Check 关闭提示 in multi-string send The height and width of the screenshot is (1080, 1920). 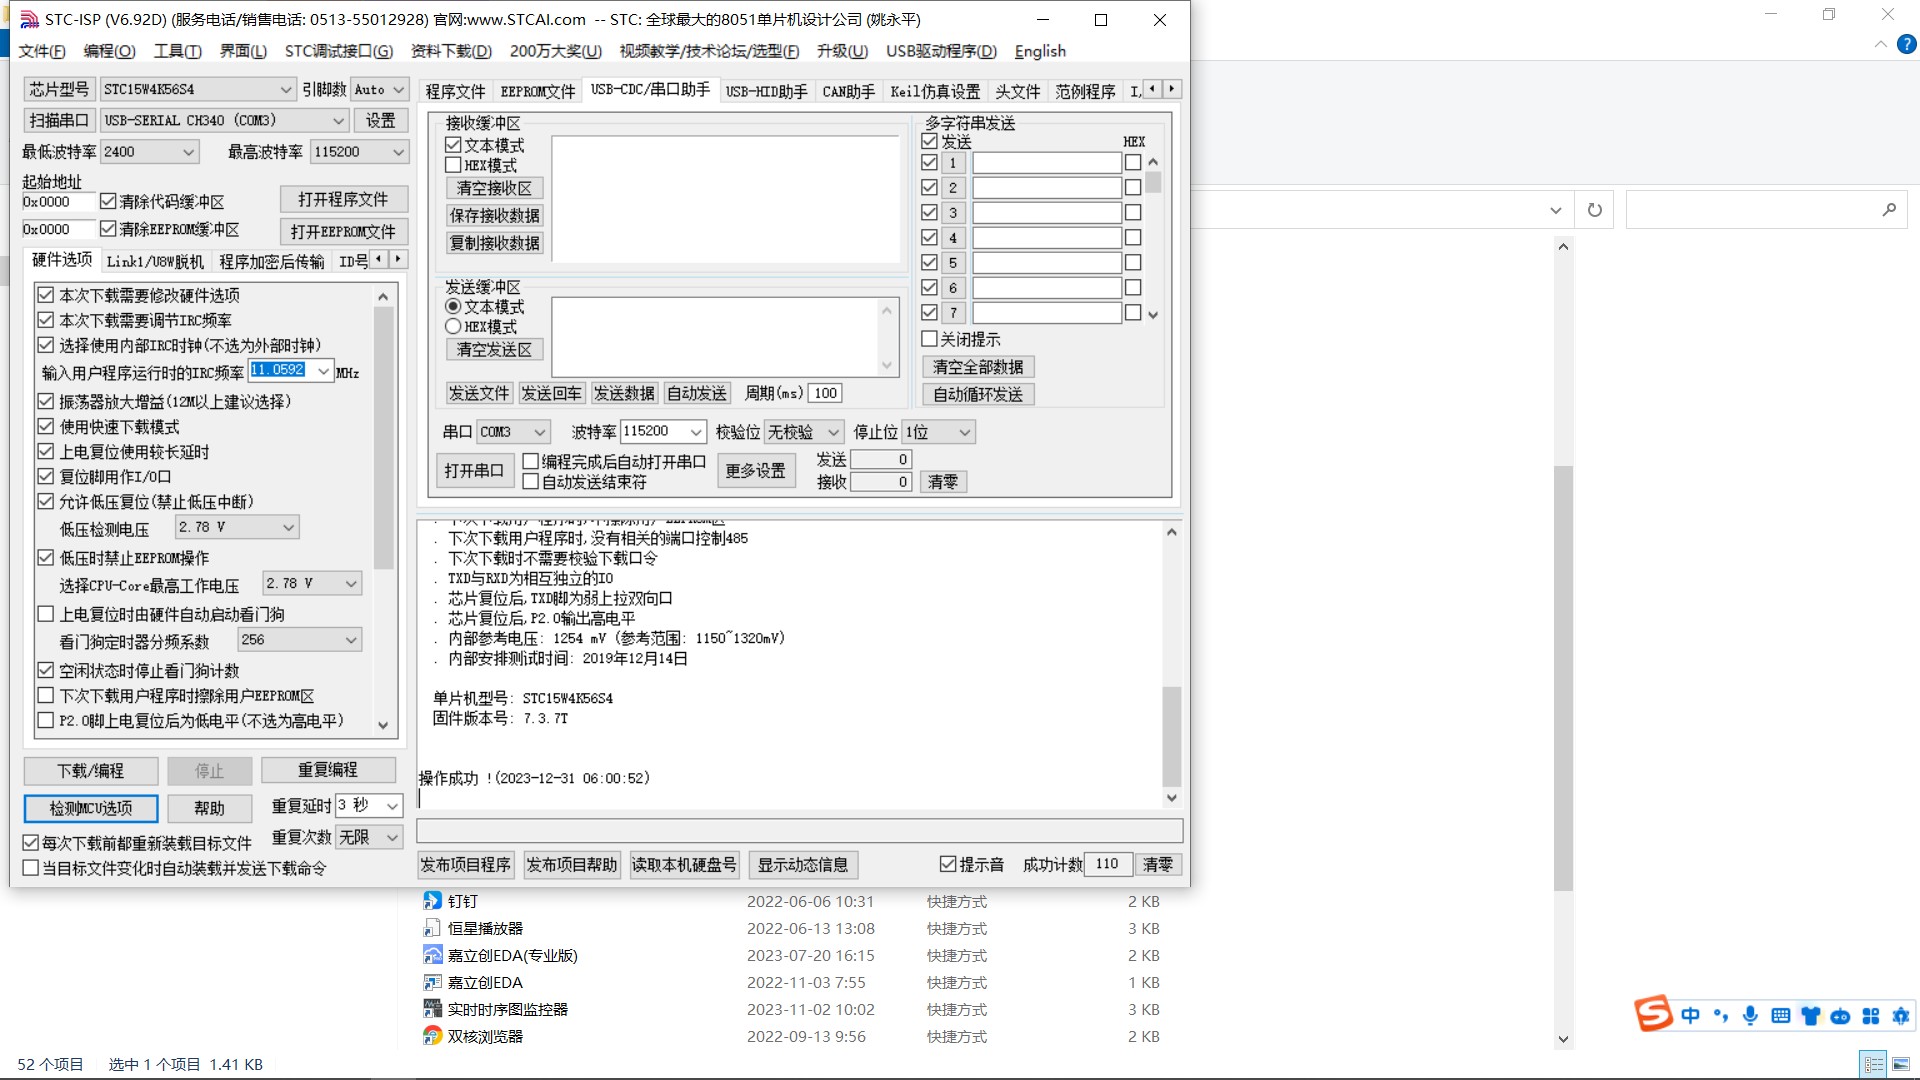(929, 339)
